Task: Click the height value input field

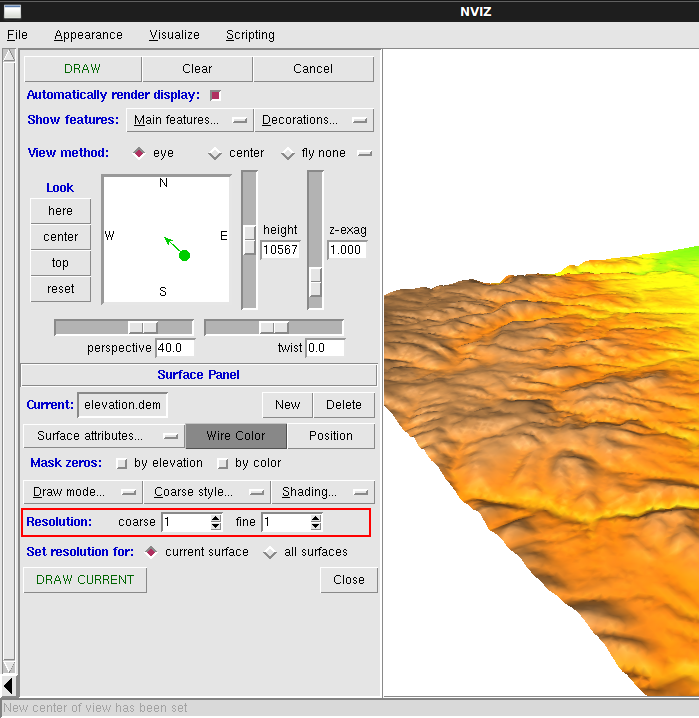Action: coord(280,250)
